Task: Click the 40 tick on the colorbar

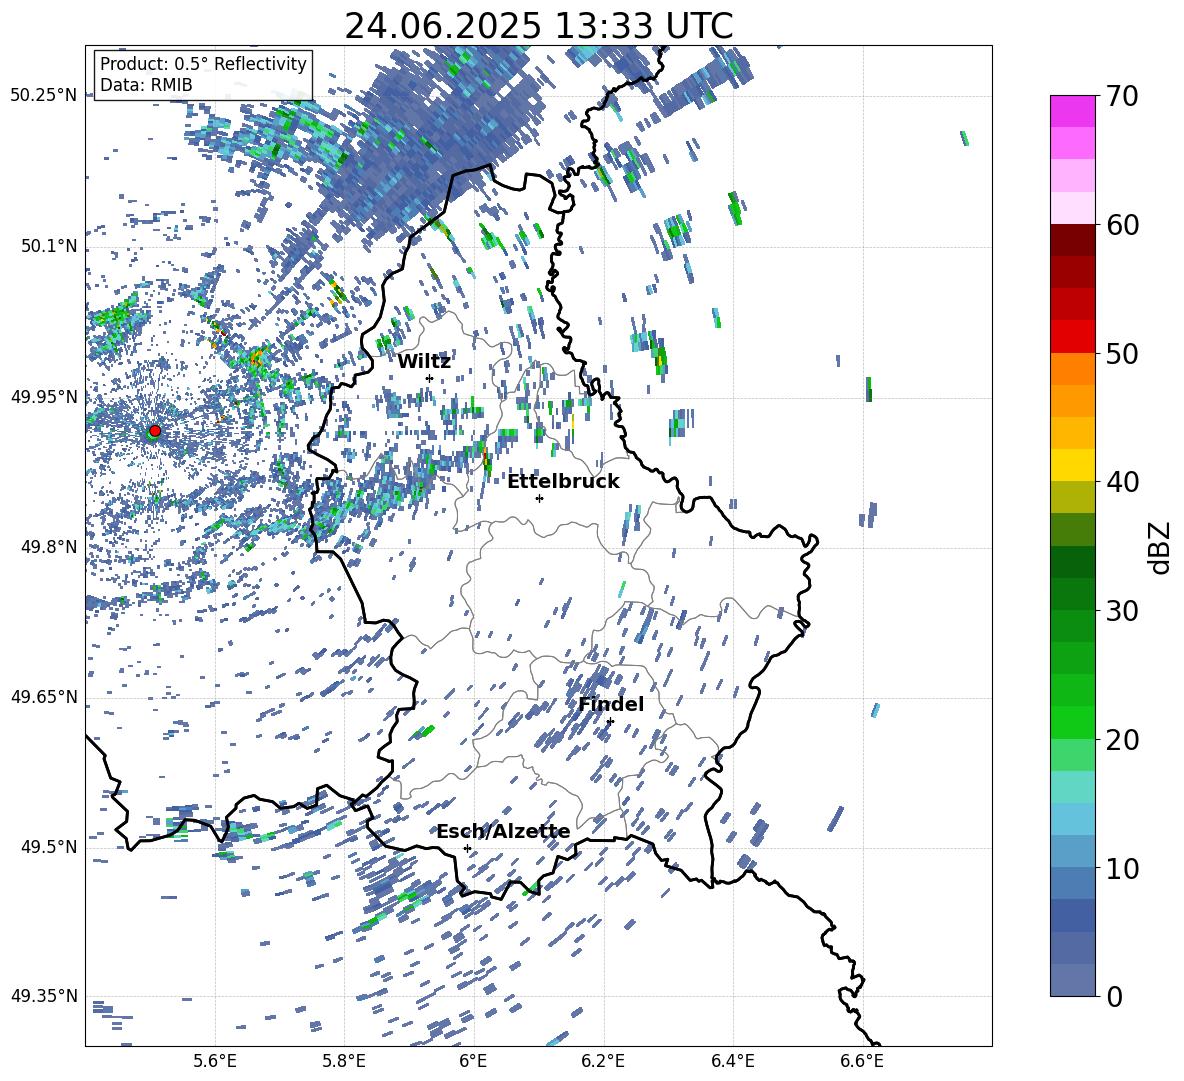Action: (1122, 482)
